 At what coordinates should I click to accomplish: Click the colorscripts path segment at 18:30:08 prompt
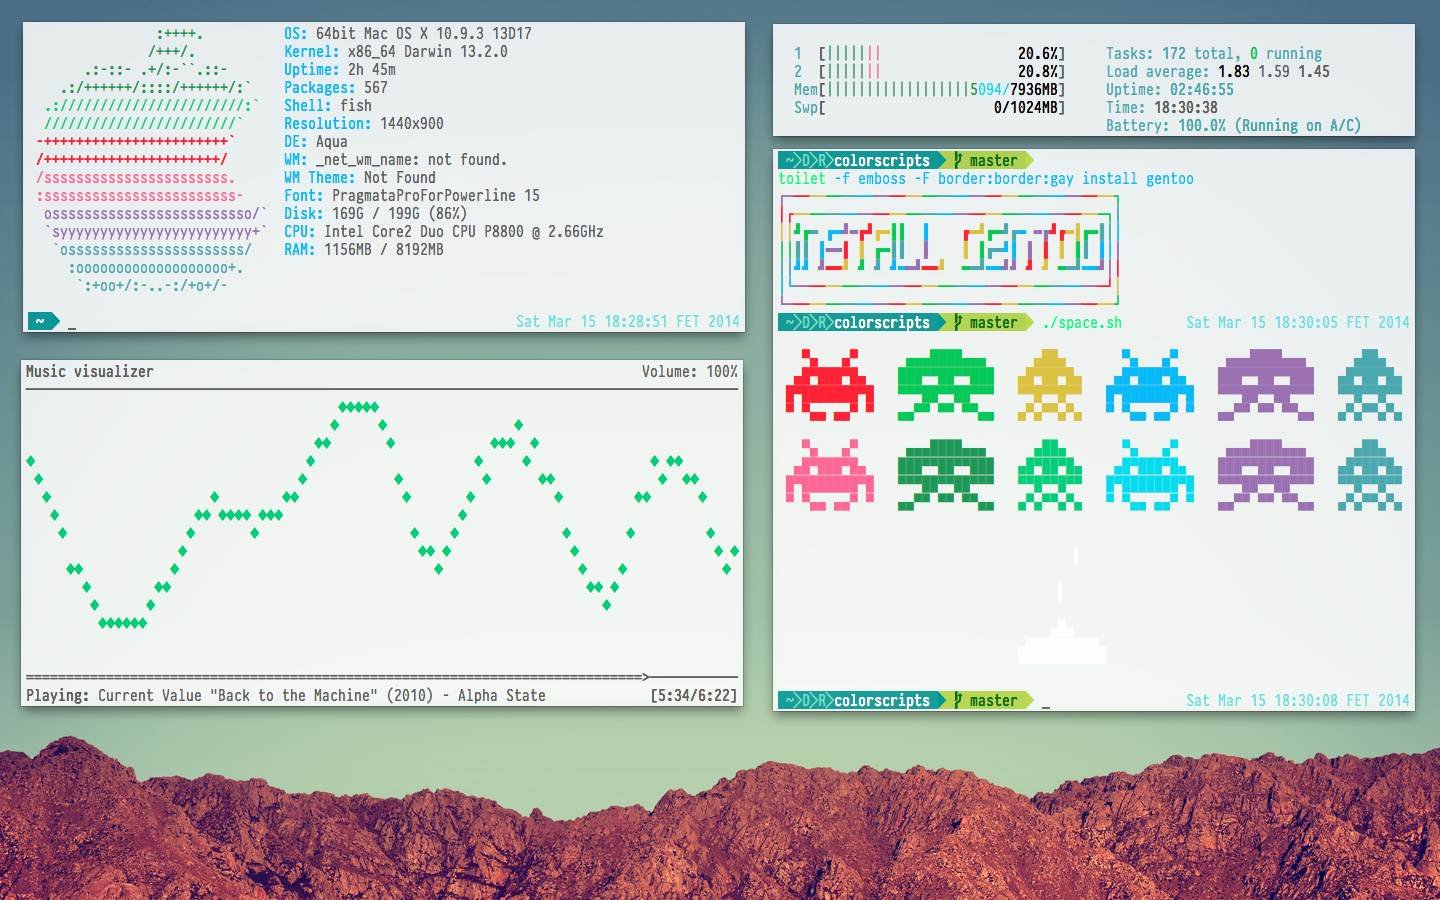(x=882, y=700)
